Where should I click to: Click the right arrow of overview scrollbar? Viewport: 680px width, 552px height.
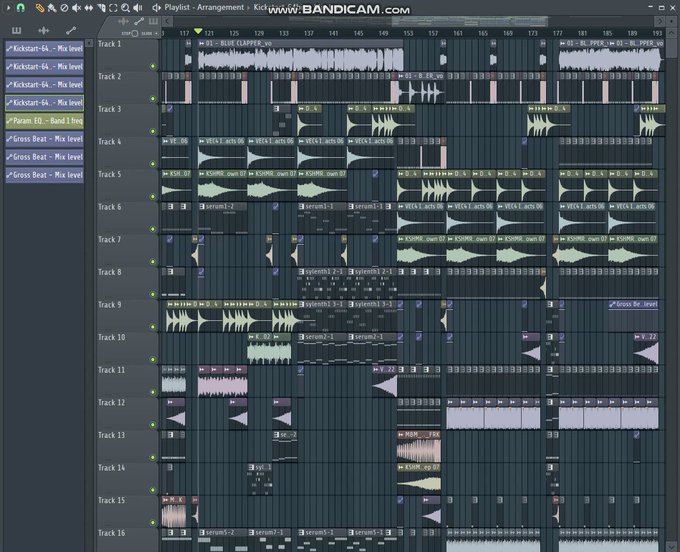[659, 21]
